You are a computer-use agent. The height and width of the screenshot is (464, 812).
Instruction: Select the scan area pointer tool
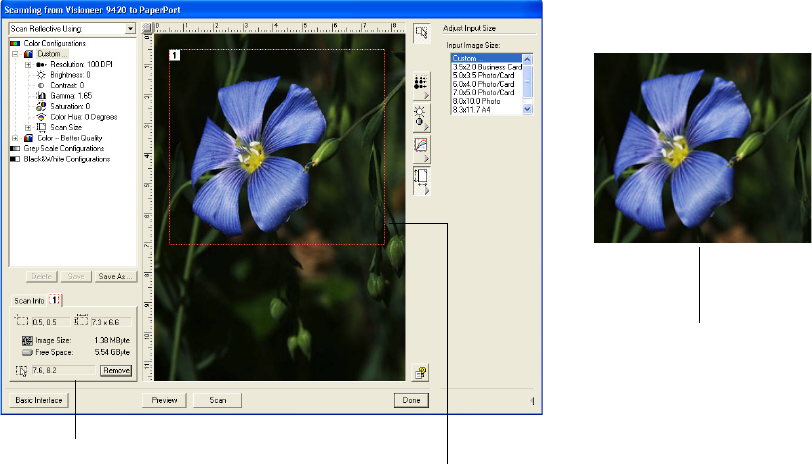[420, 35]
